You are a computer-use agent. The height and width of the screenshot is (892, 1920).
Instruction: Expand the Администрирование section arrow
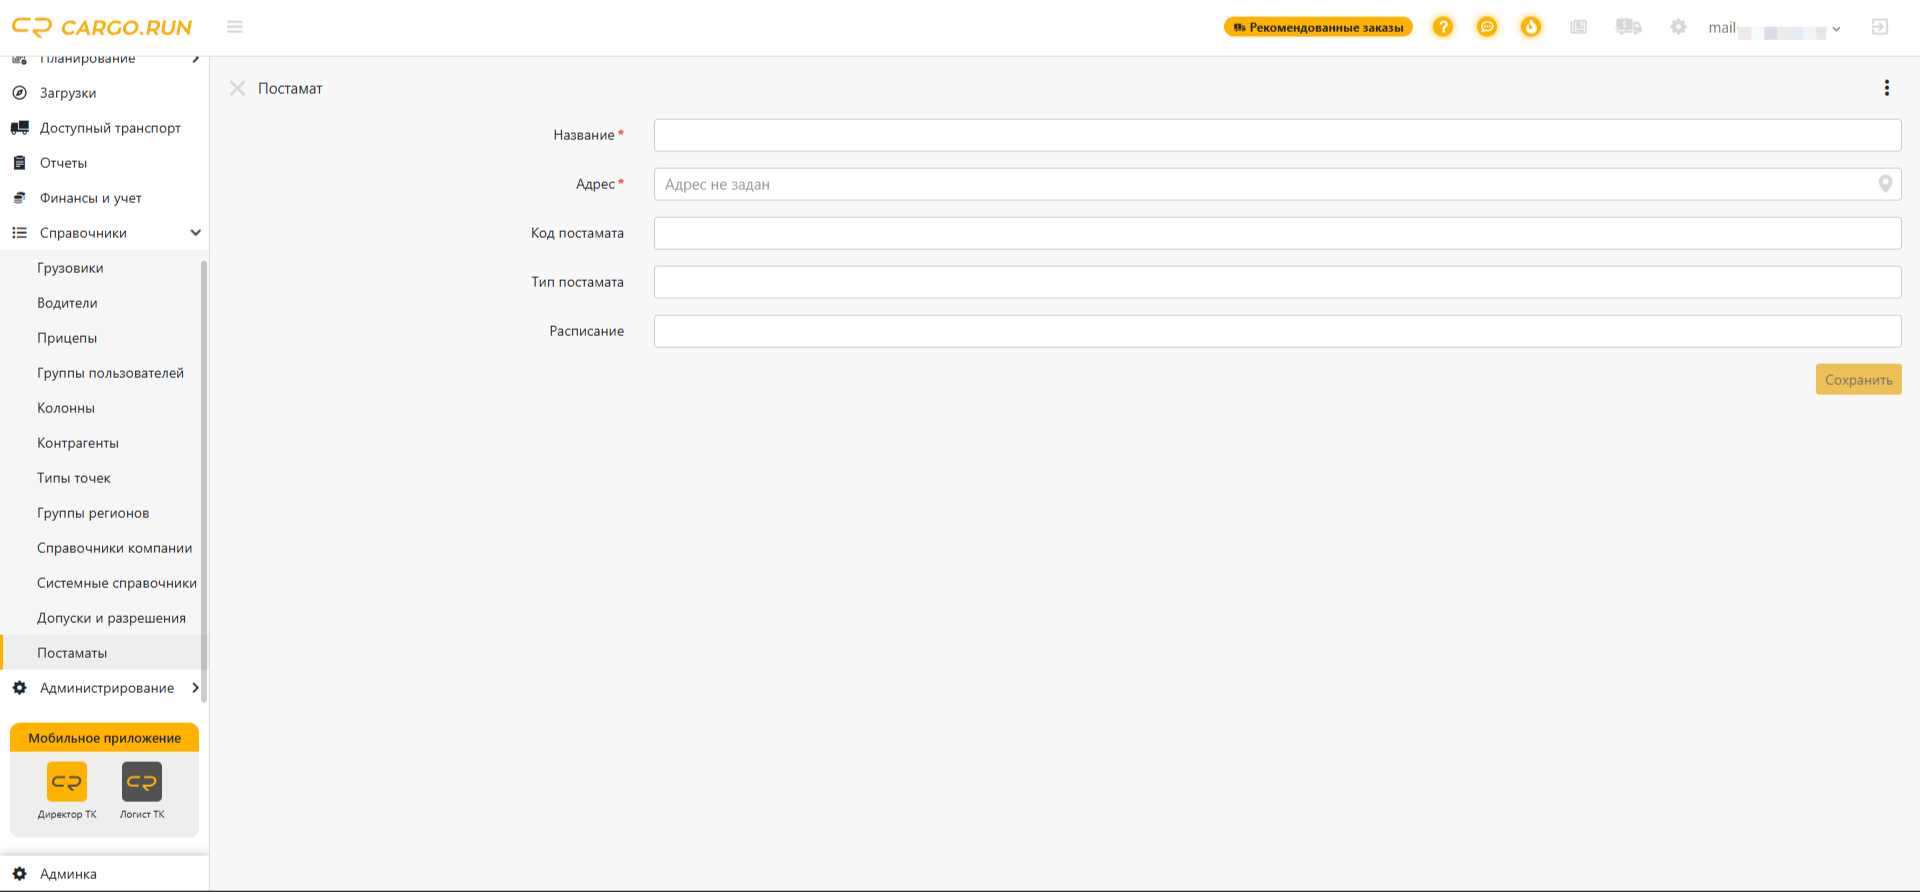coord(195,688)
